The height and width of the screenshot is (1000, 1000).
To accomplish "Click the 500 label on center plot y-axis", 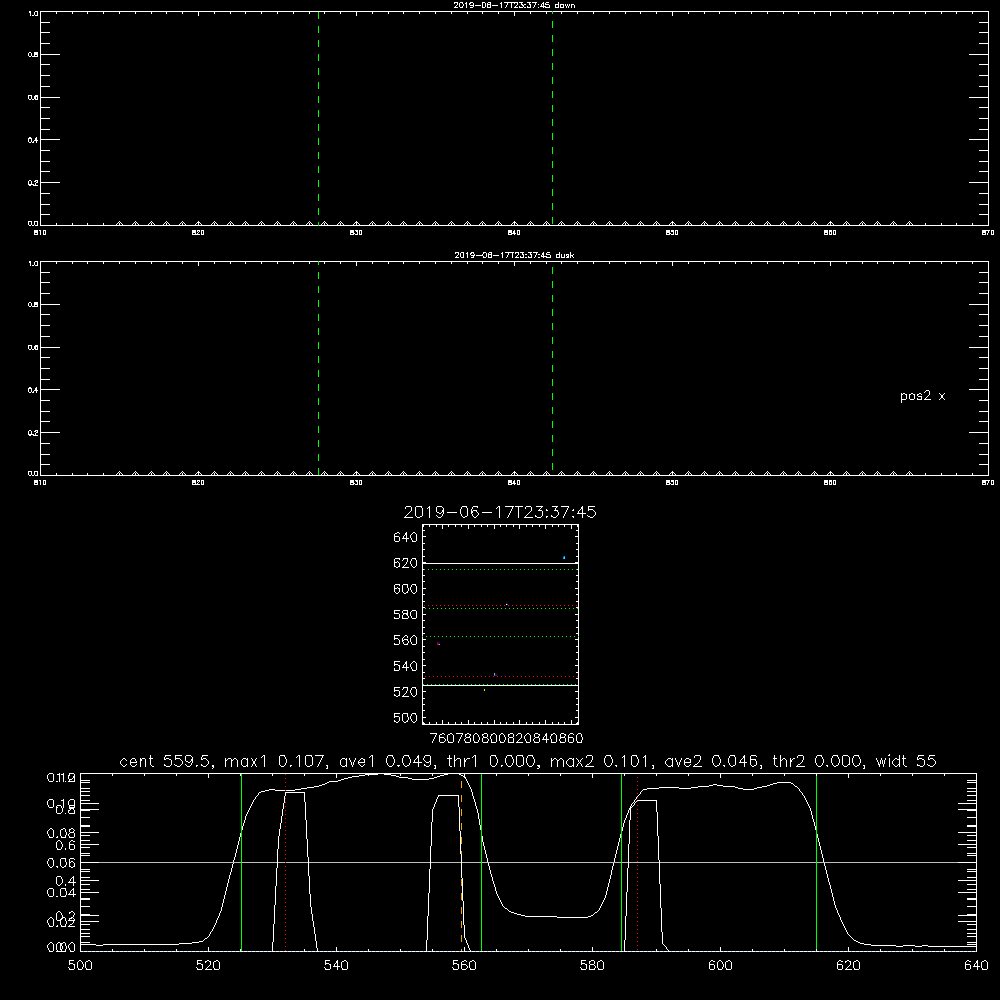I will click(x=406, y=718).
